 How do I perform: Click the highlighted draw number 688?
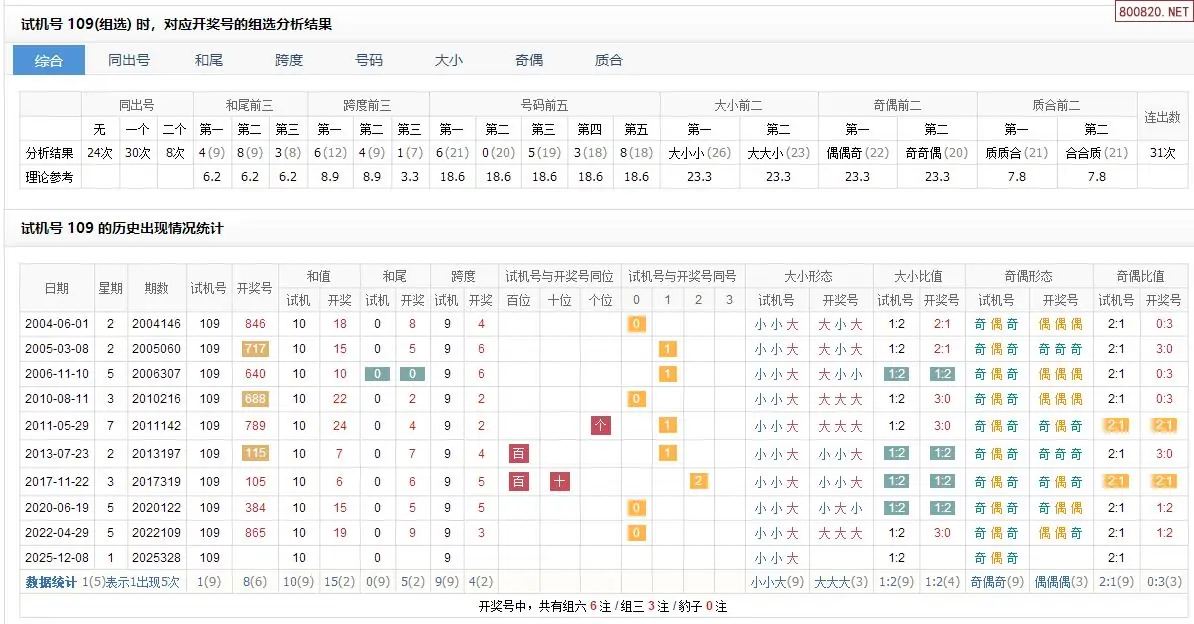click(255, 399)
